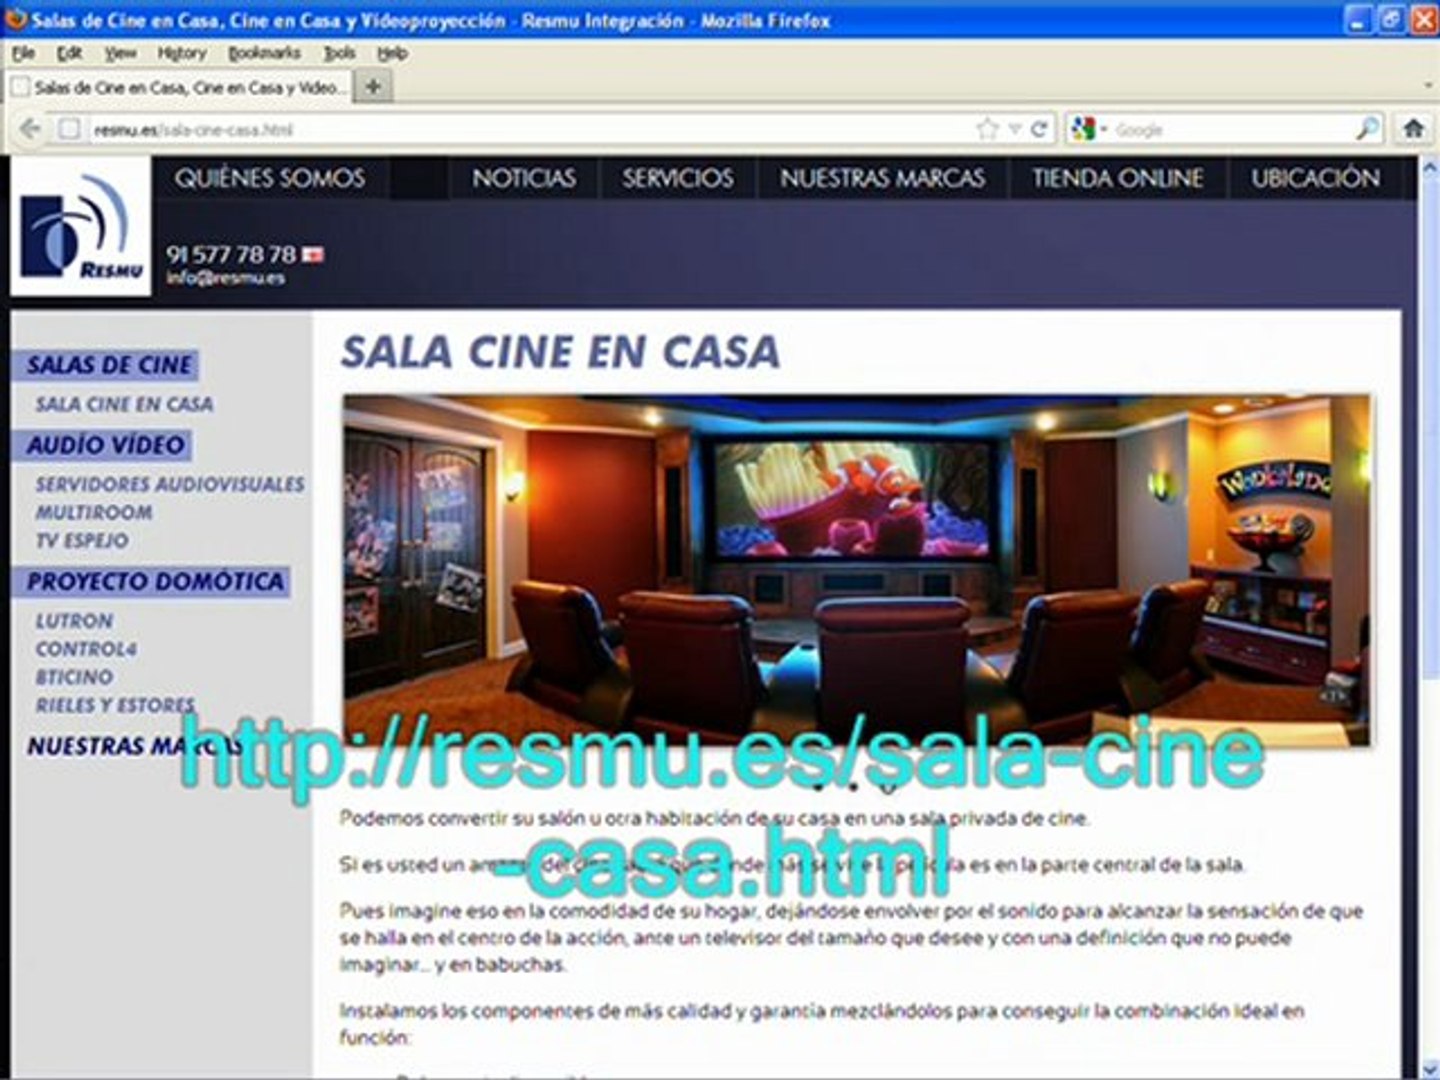The width and height of the screenshot is (1440, 1080).
Task: Open the NOTICIAS section
Action: (524, 178)
